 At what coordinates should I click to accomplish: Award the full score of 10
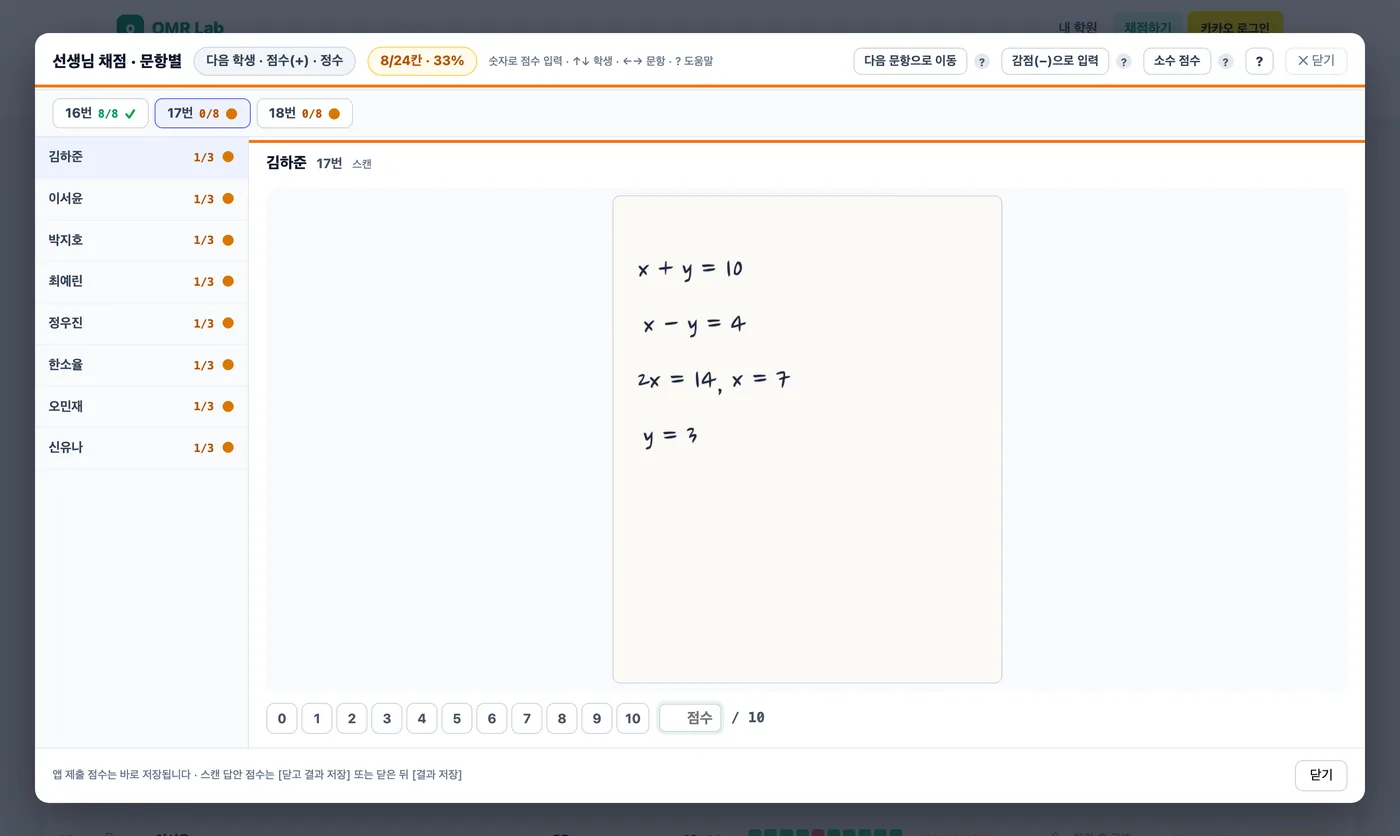click(633, 718)
